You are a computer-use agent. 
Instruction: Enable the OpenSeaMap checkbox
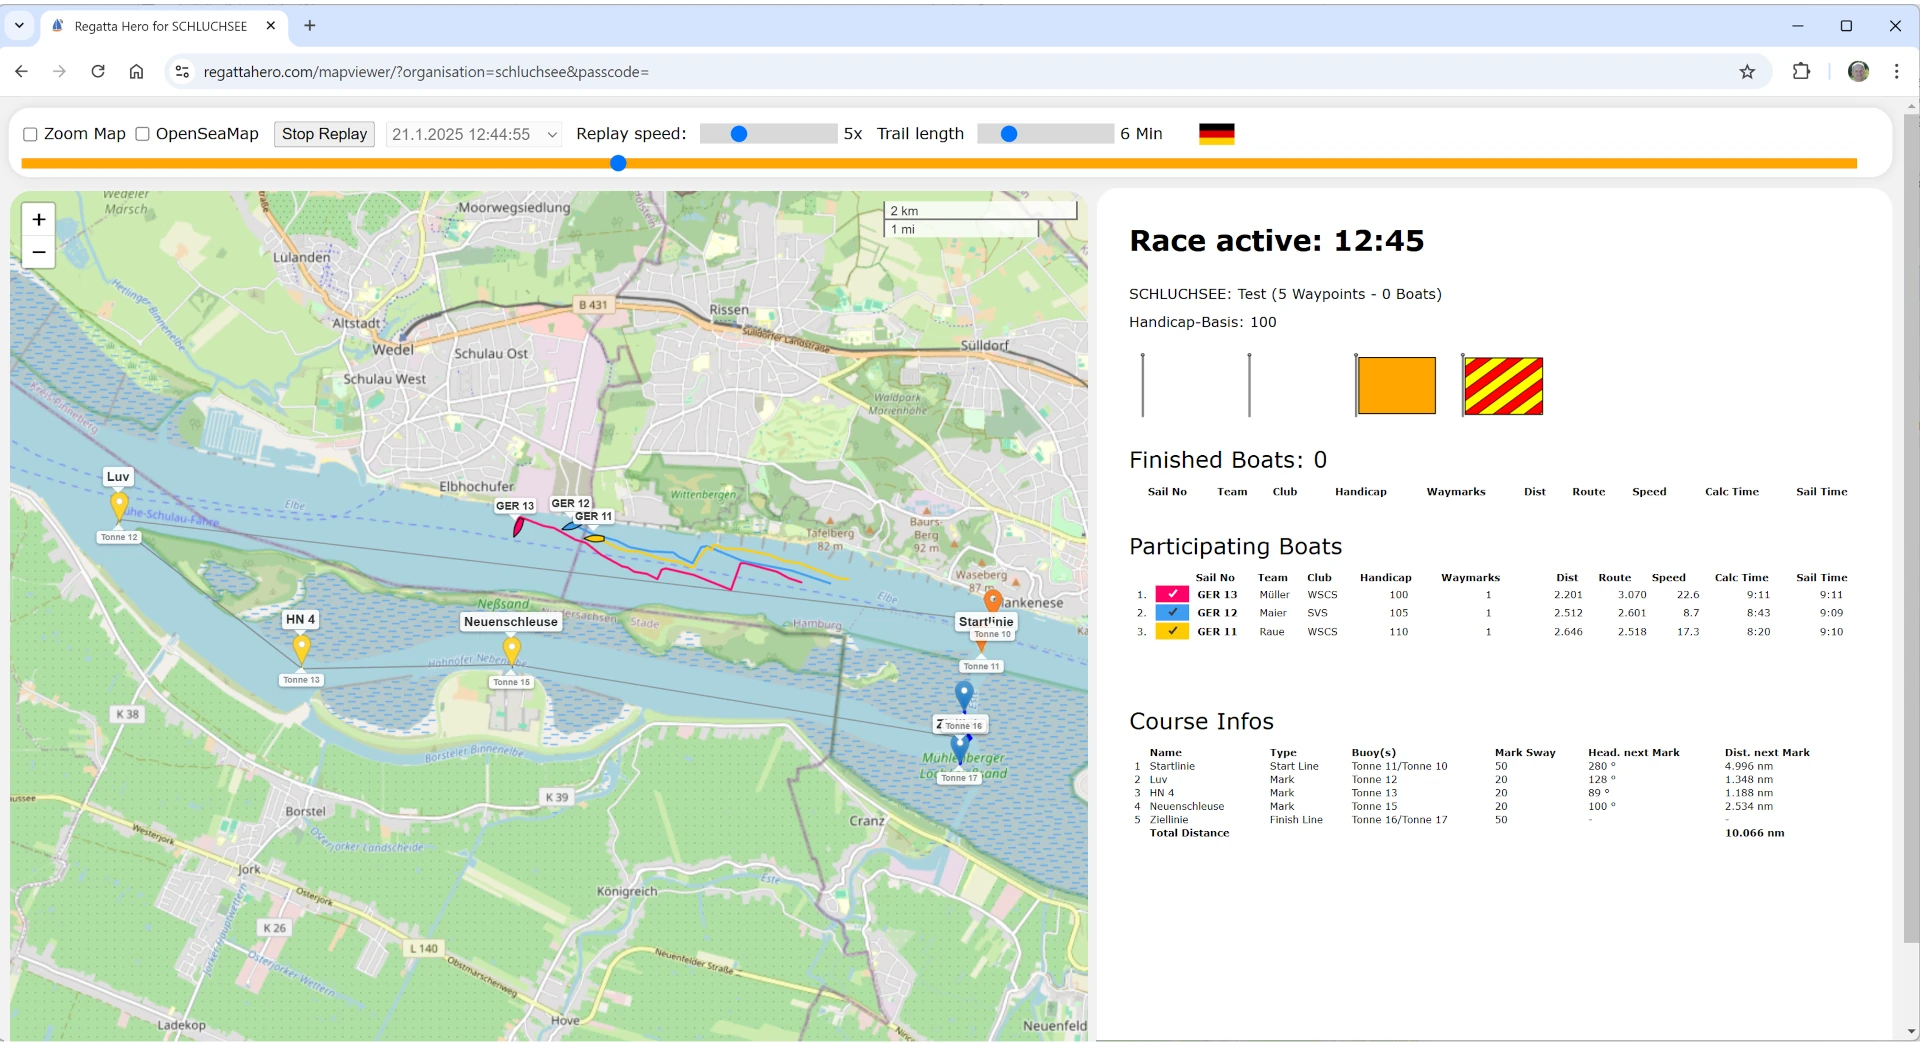point(142,135)
